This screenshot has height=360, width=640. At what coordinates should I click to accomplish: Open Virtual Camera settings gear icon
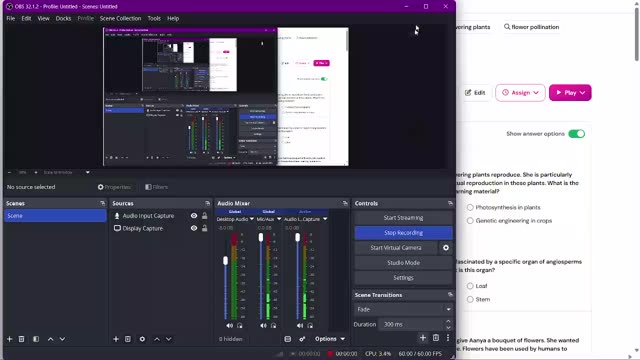446,248
